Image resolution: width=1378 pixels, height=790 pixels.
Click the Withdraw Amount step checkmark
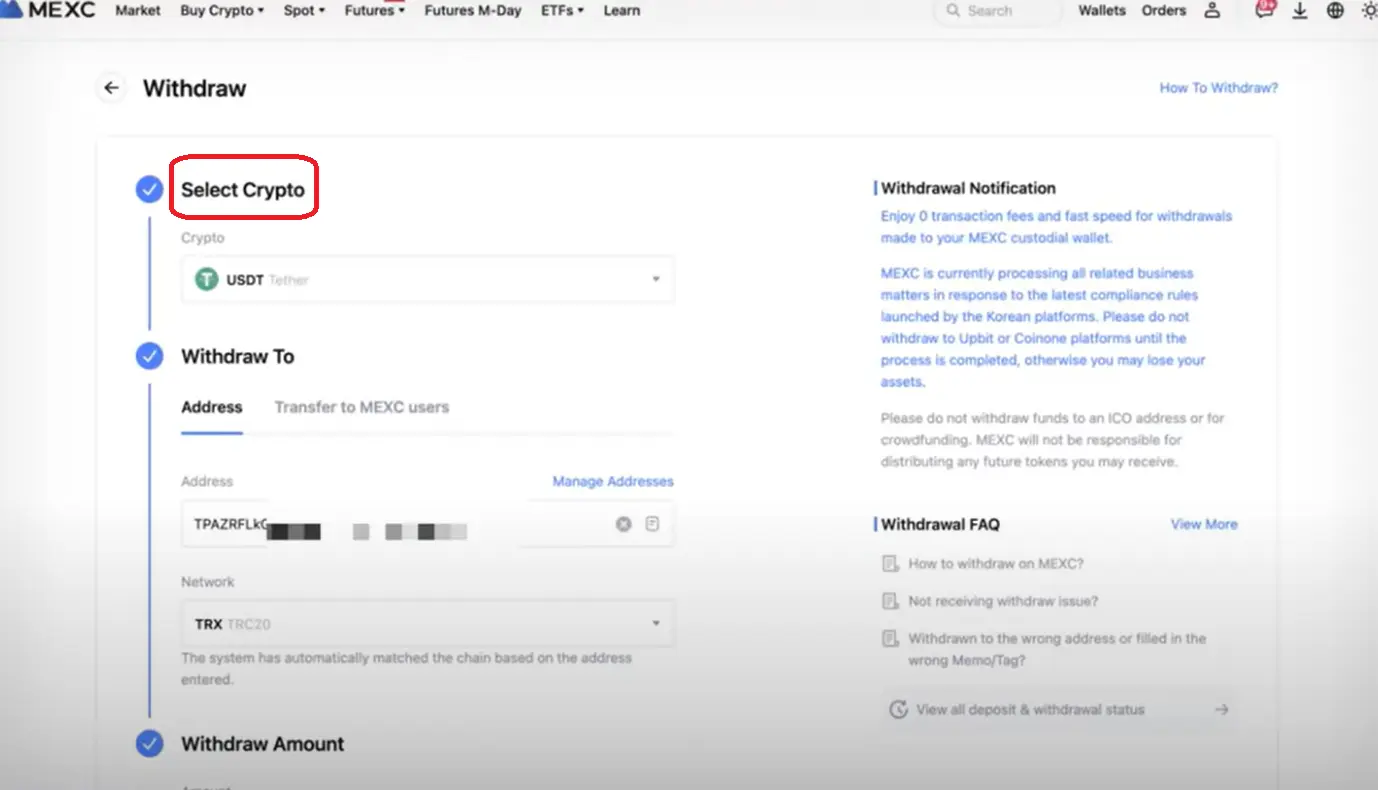(149, 743)
